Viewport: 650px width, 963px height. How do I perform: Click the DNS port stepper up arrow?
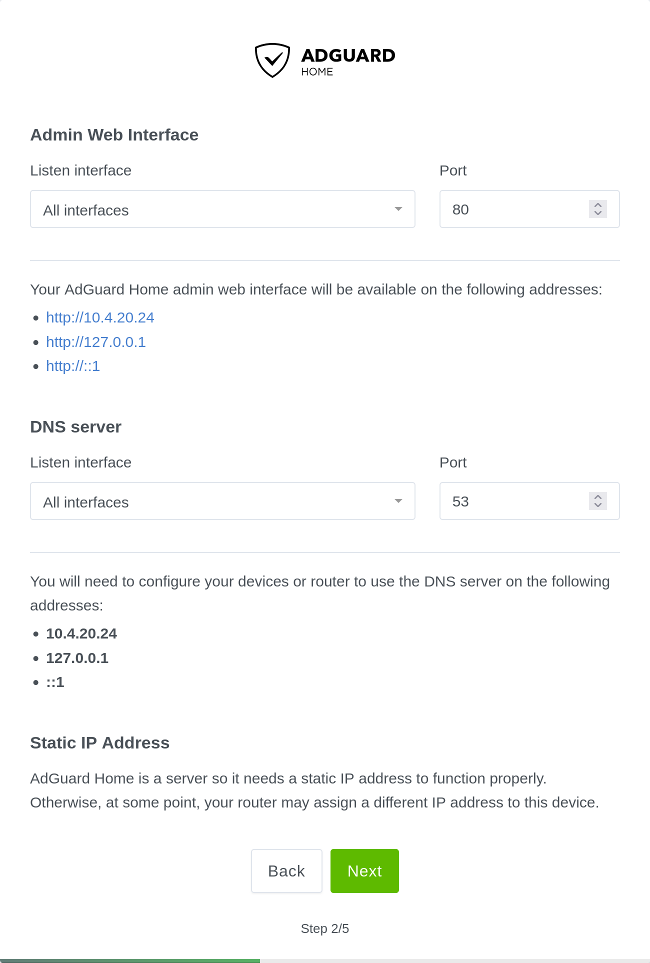click(597, 496)
